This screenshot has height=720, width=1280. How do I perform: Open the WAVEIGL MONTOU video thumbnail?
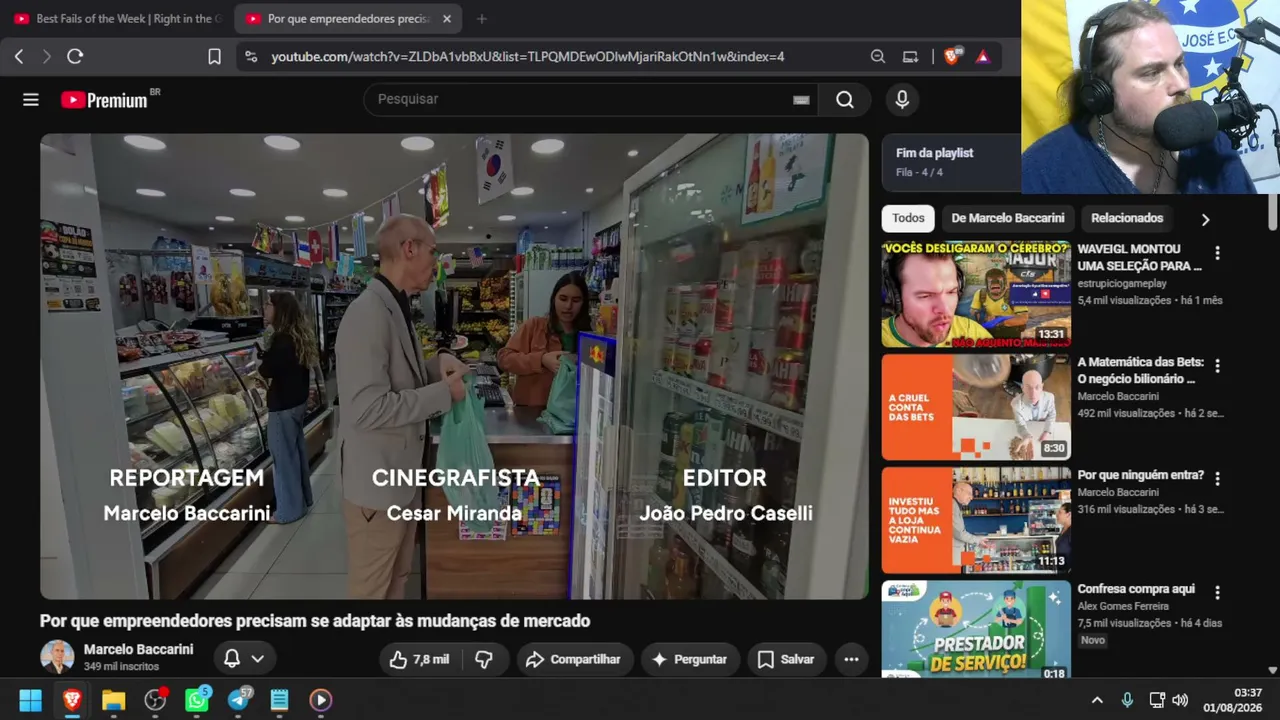(976, 294)
